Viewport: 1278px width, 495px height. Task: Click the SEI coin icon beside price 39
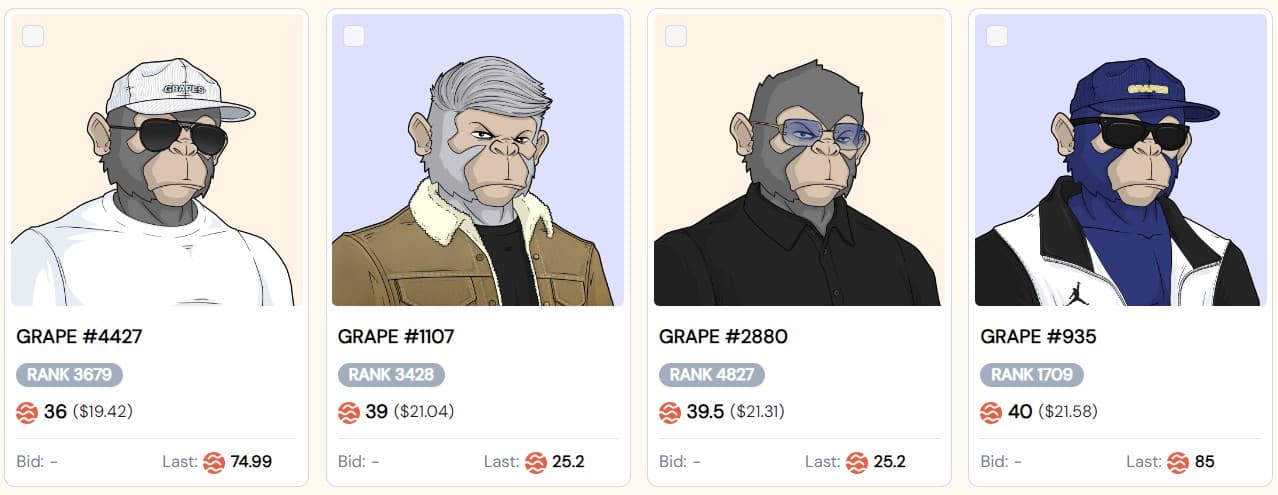pyautogui.click(x=348, y=412)
